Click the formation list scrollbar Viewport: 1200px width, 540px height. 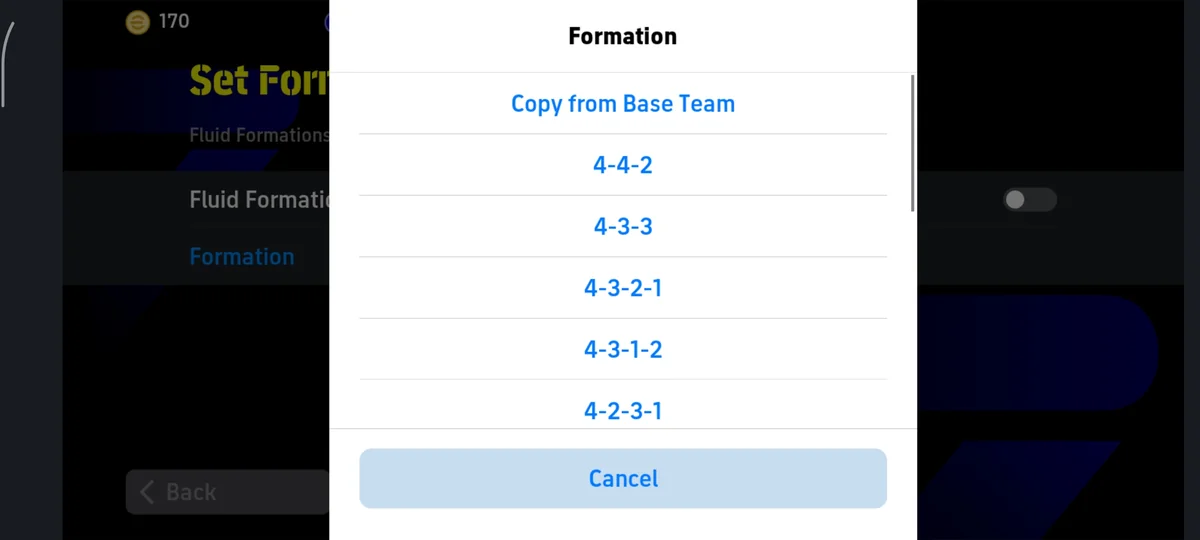coord(912,142)
